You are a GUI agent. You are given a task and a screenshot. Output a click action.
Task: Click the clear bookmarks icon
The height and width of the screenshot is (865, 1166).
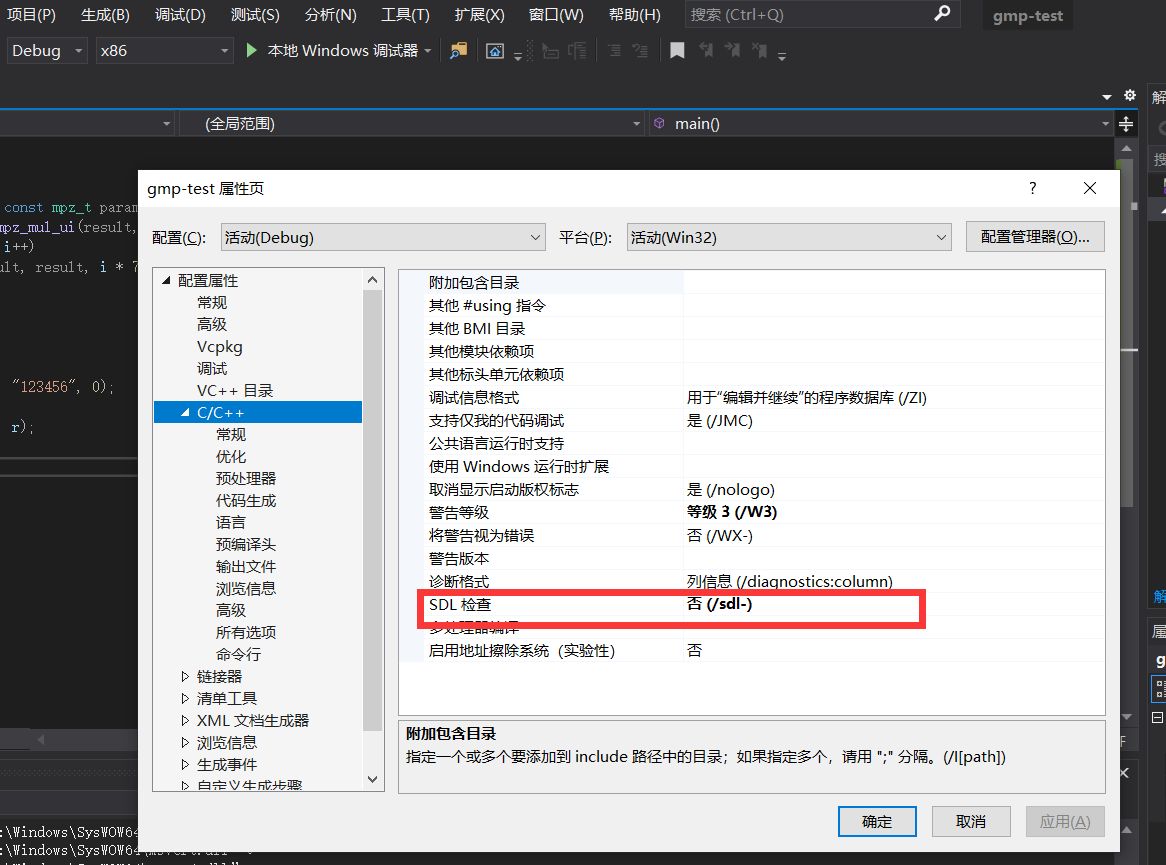tap(759, 51)
